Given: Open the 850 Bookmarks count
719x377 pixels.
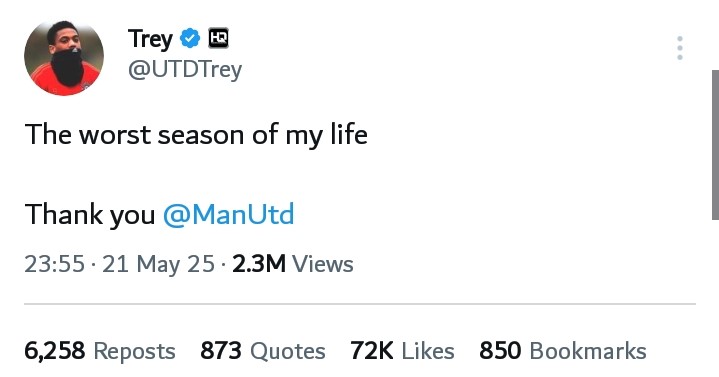Looking at the screenshot, I should 563,351.
